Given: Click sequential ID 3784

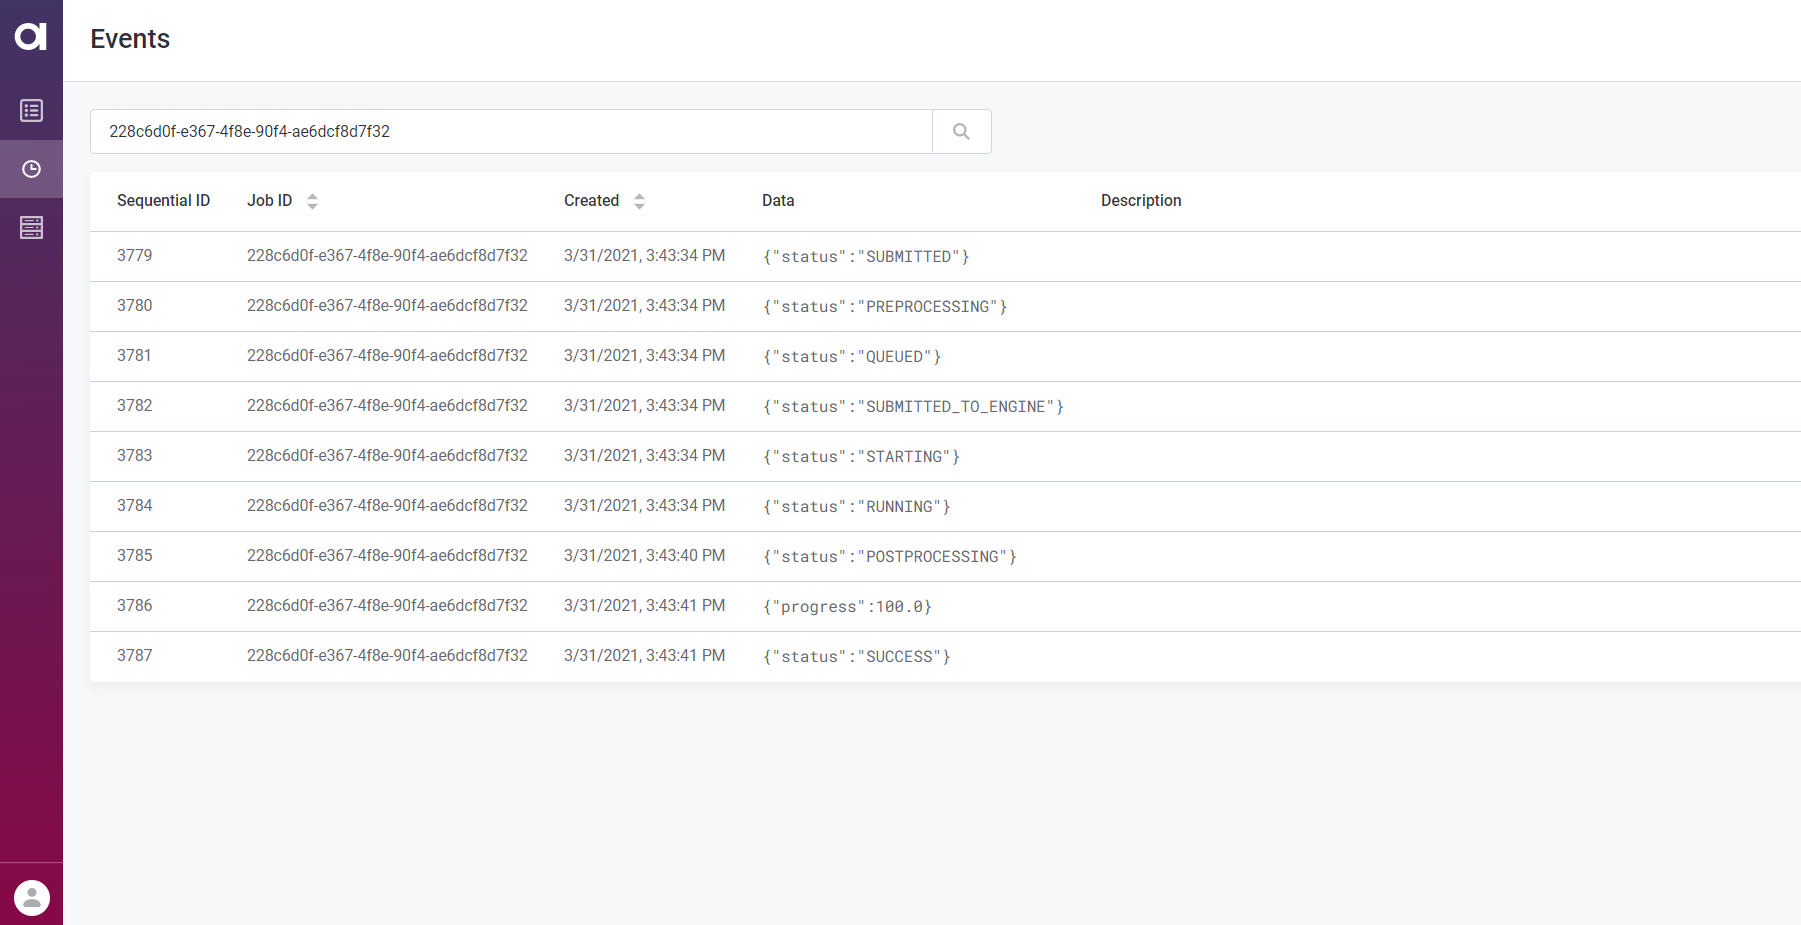Looking at the screenshot, I should tap(135, 506).
